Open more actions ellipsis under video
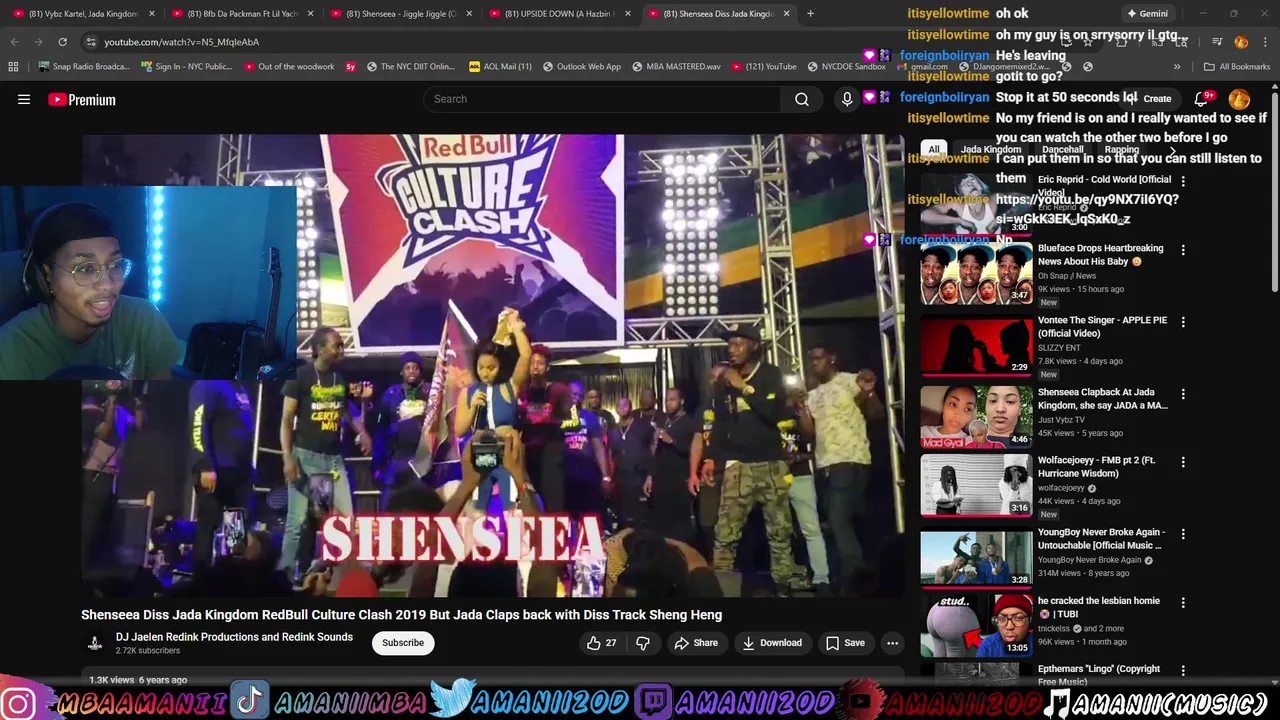 pos(892,643)
